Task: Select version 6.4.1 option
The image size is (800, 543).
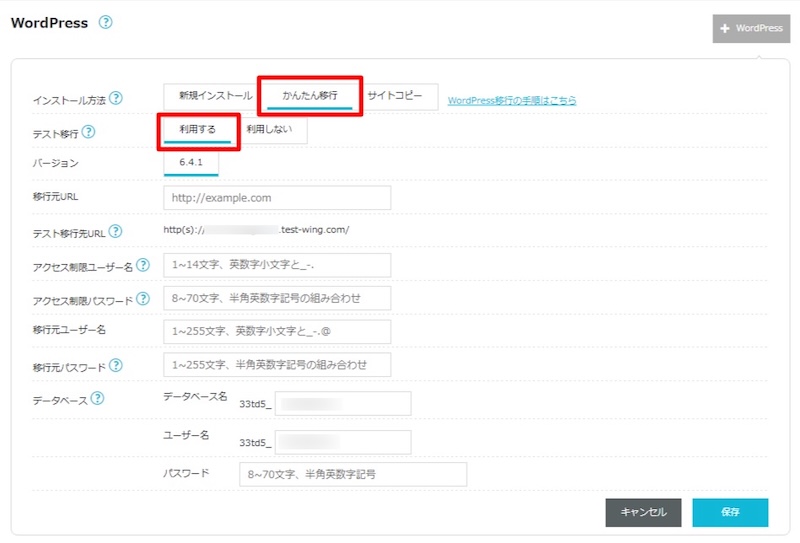Action: [x=191, y=163]
